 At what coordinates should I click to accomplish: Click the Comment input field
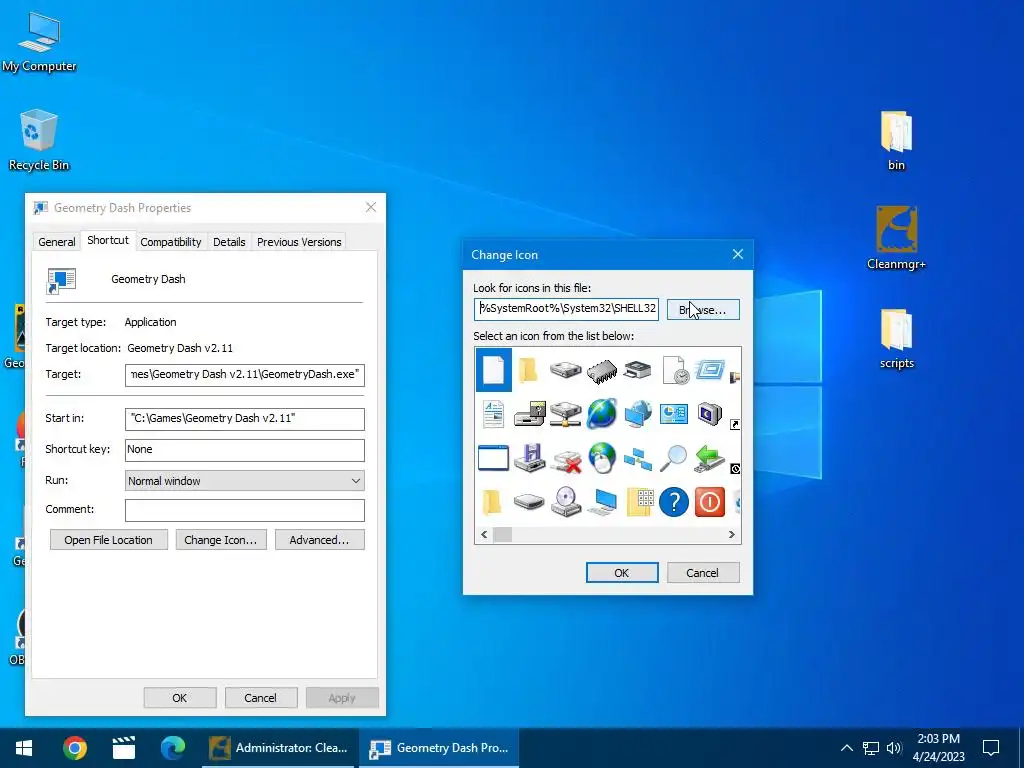click(x=245, y=510)
